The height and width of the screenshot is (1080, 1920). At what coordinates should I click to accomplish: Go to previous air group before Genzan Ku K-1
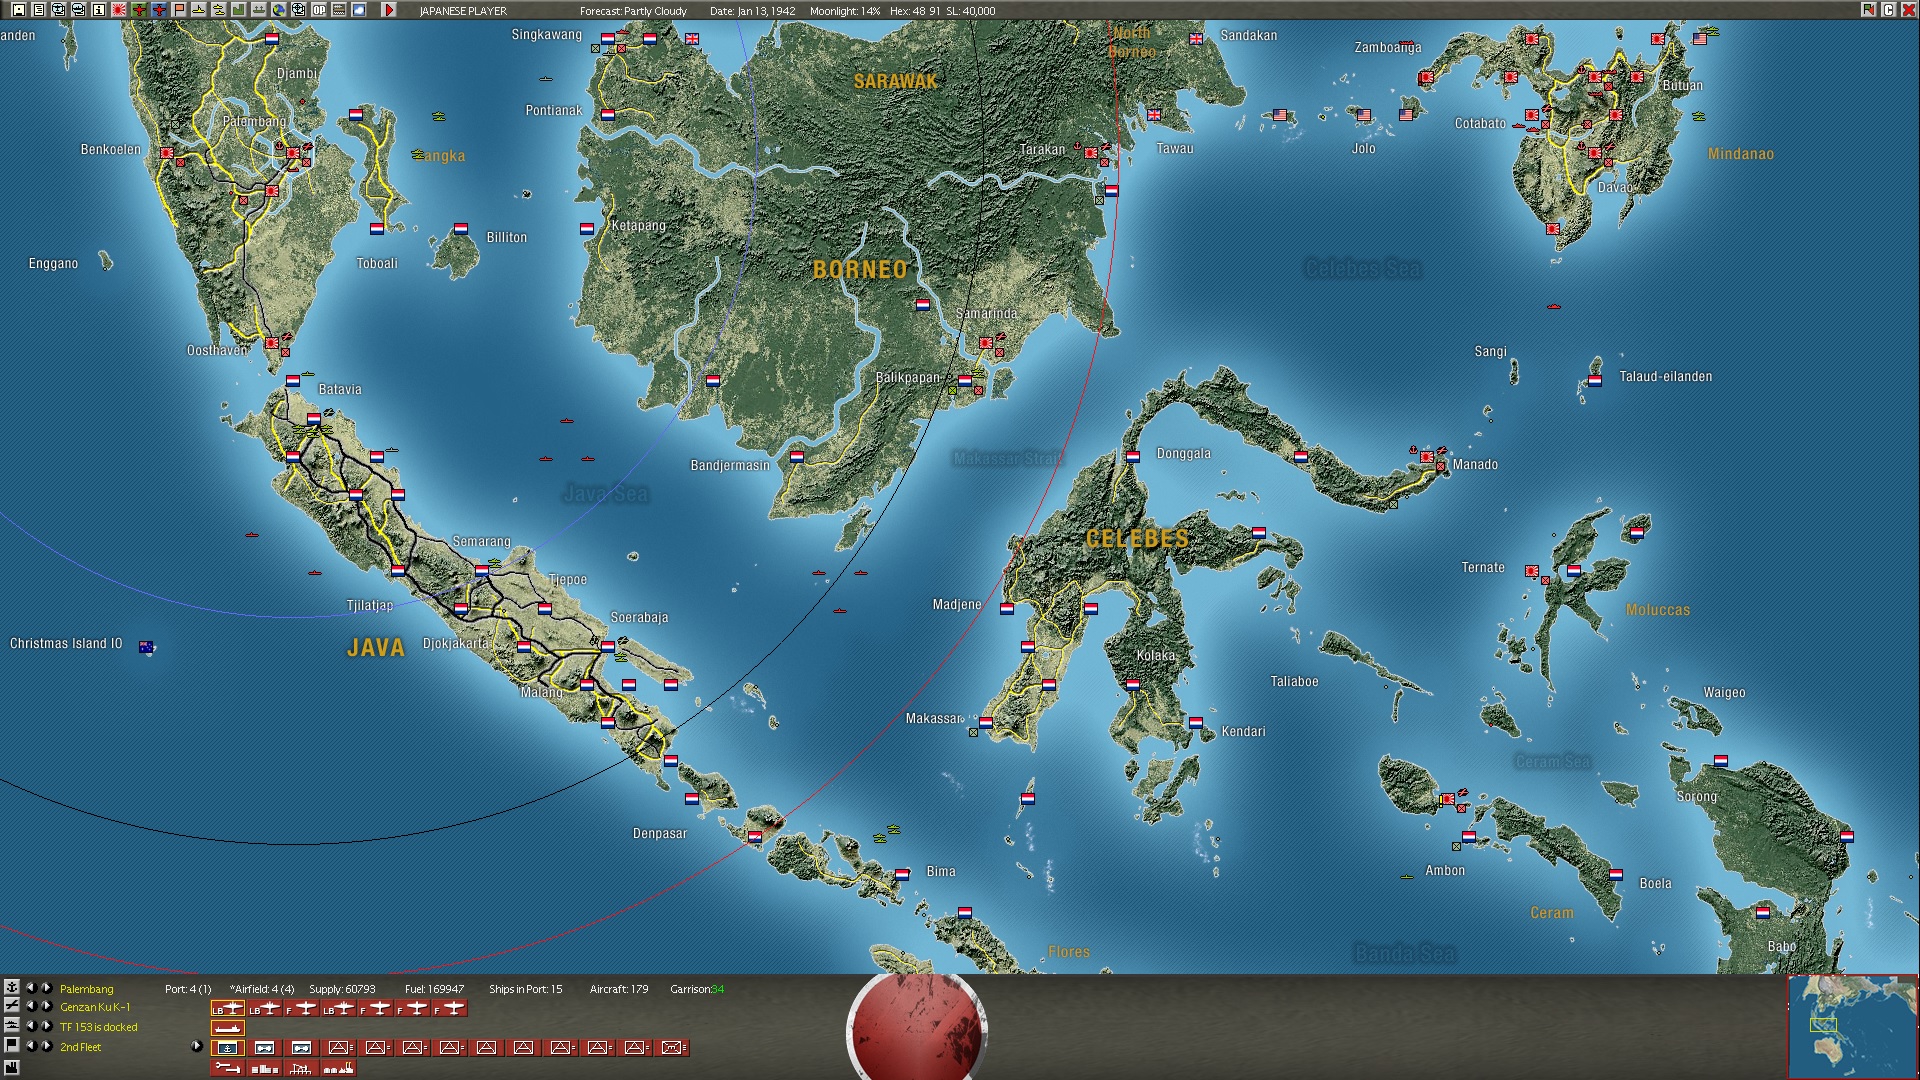click(31, 1006)
